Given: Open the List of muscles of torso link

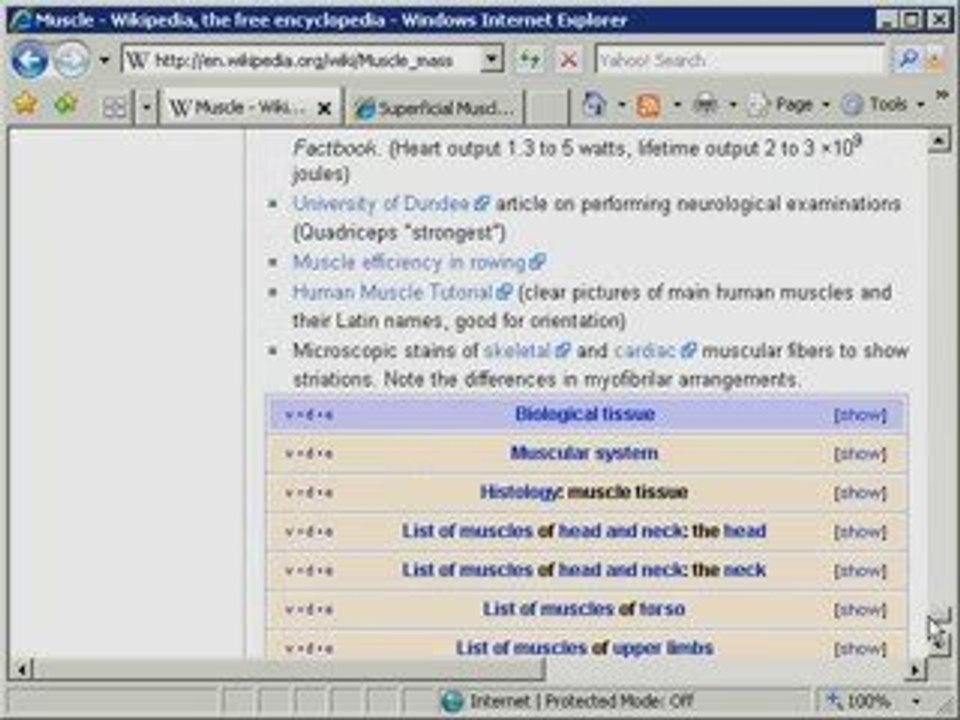Looking at the screenshot, I should pyautogui.click(x=583, y=609).
